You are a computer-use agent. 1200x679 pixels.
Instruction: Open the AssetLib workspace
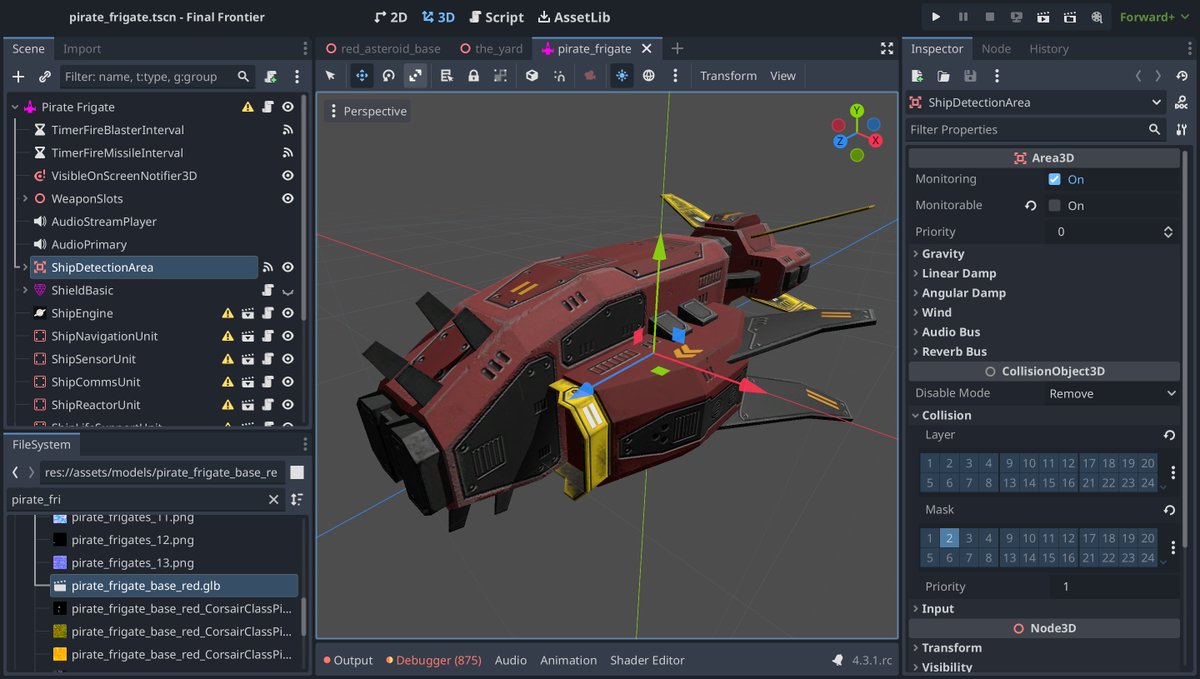point(574,17)
